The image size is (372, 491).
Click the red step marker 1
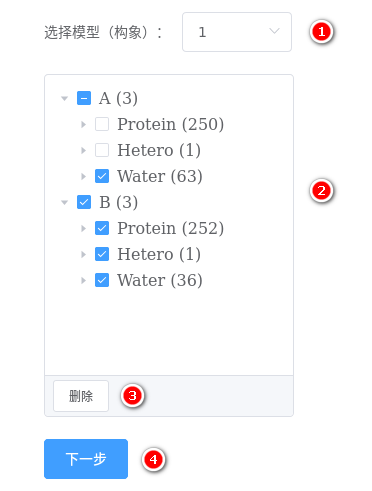coord(321,32)
